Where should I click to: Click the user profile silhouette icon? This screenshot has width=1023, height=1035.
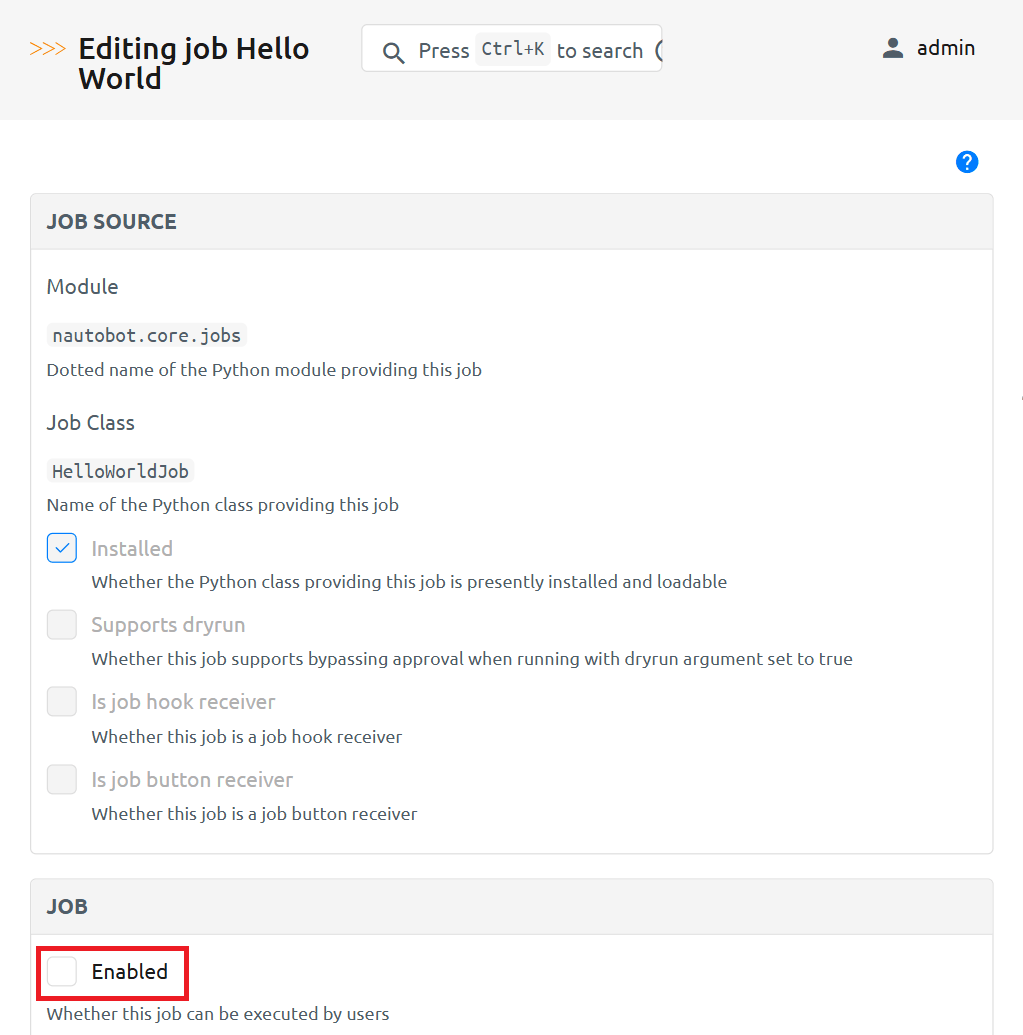point(893,48)
